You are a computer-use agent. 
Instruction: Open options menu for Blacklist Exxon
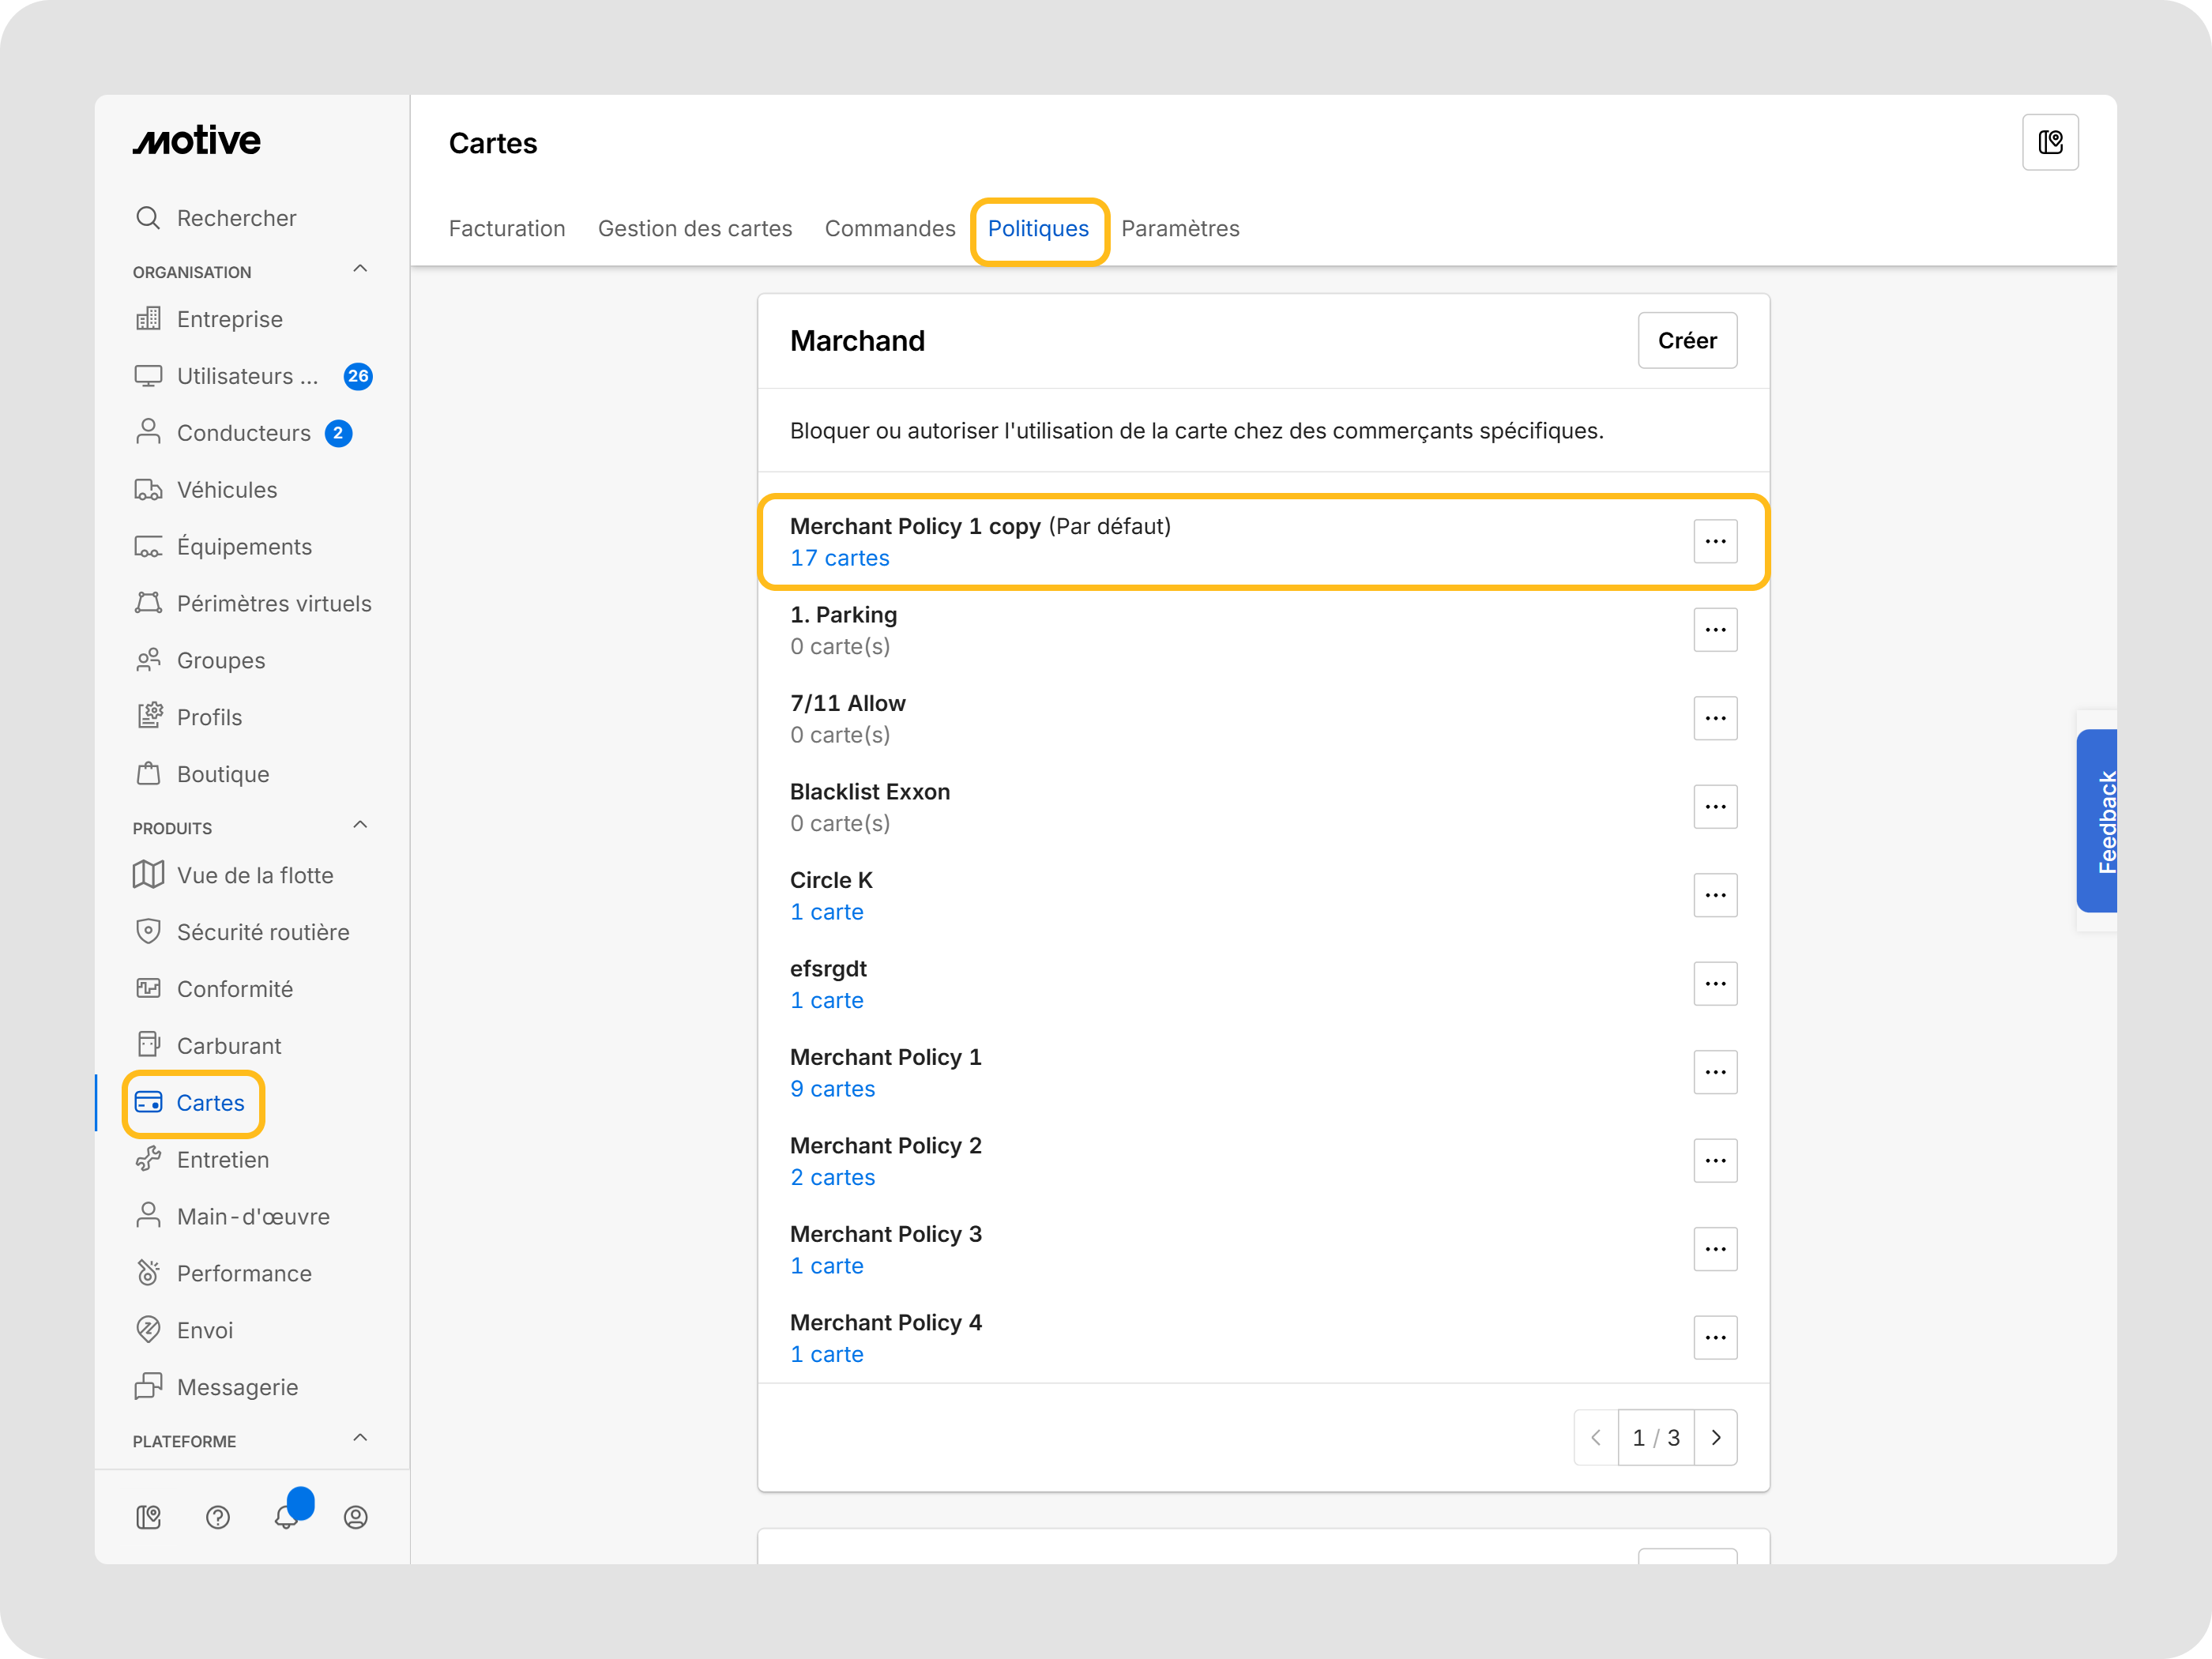tap(1715, 806)
